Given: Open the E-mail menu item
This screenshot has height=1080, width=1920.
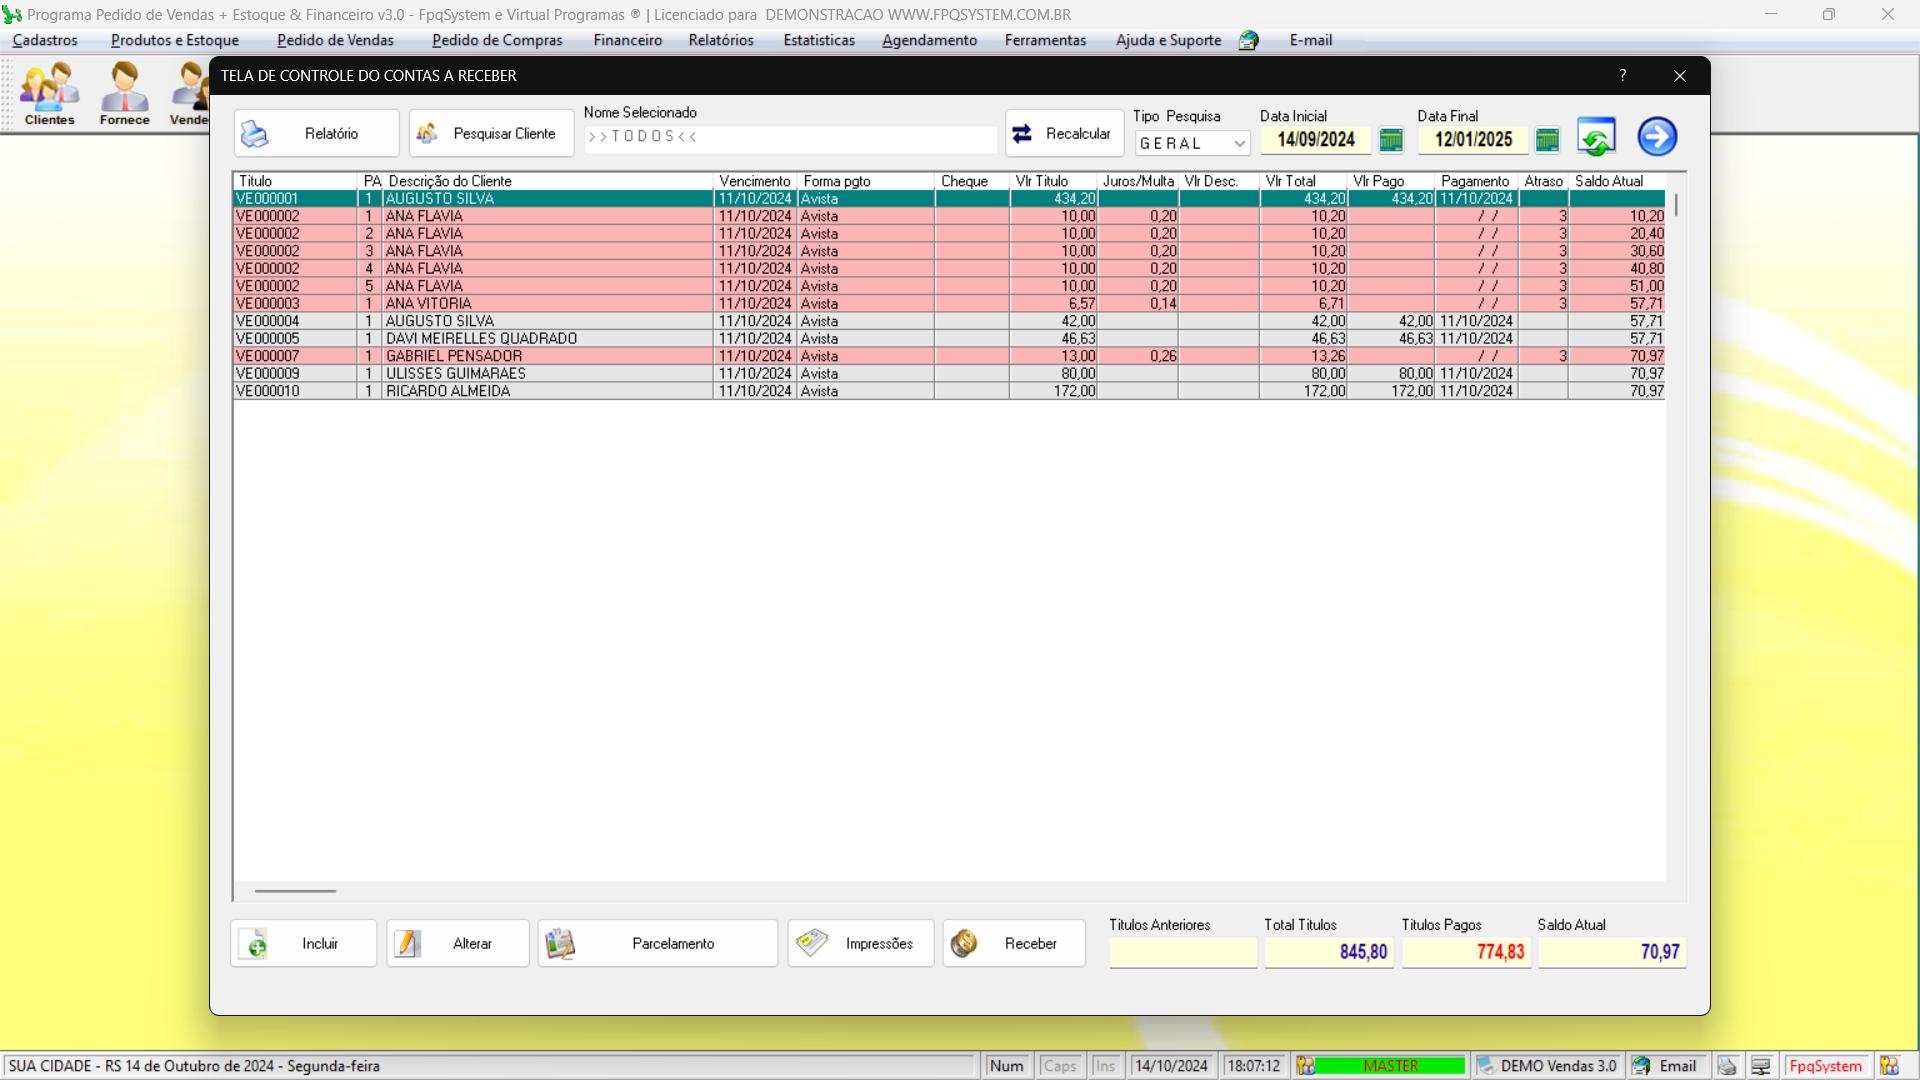Looking at the screenshot, I should [x=1311, y=41].
